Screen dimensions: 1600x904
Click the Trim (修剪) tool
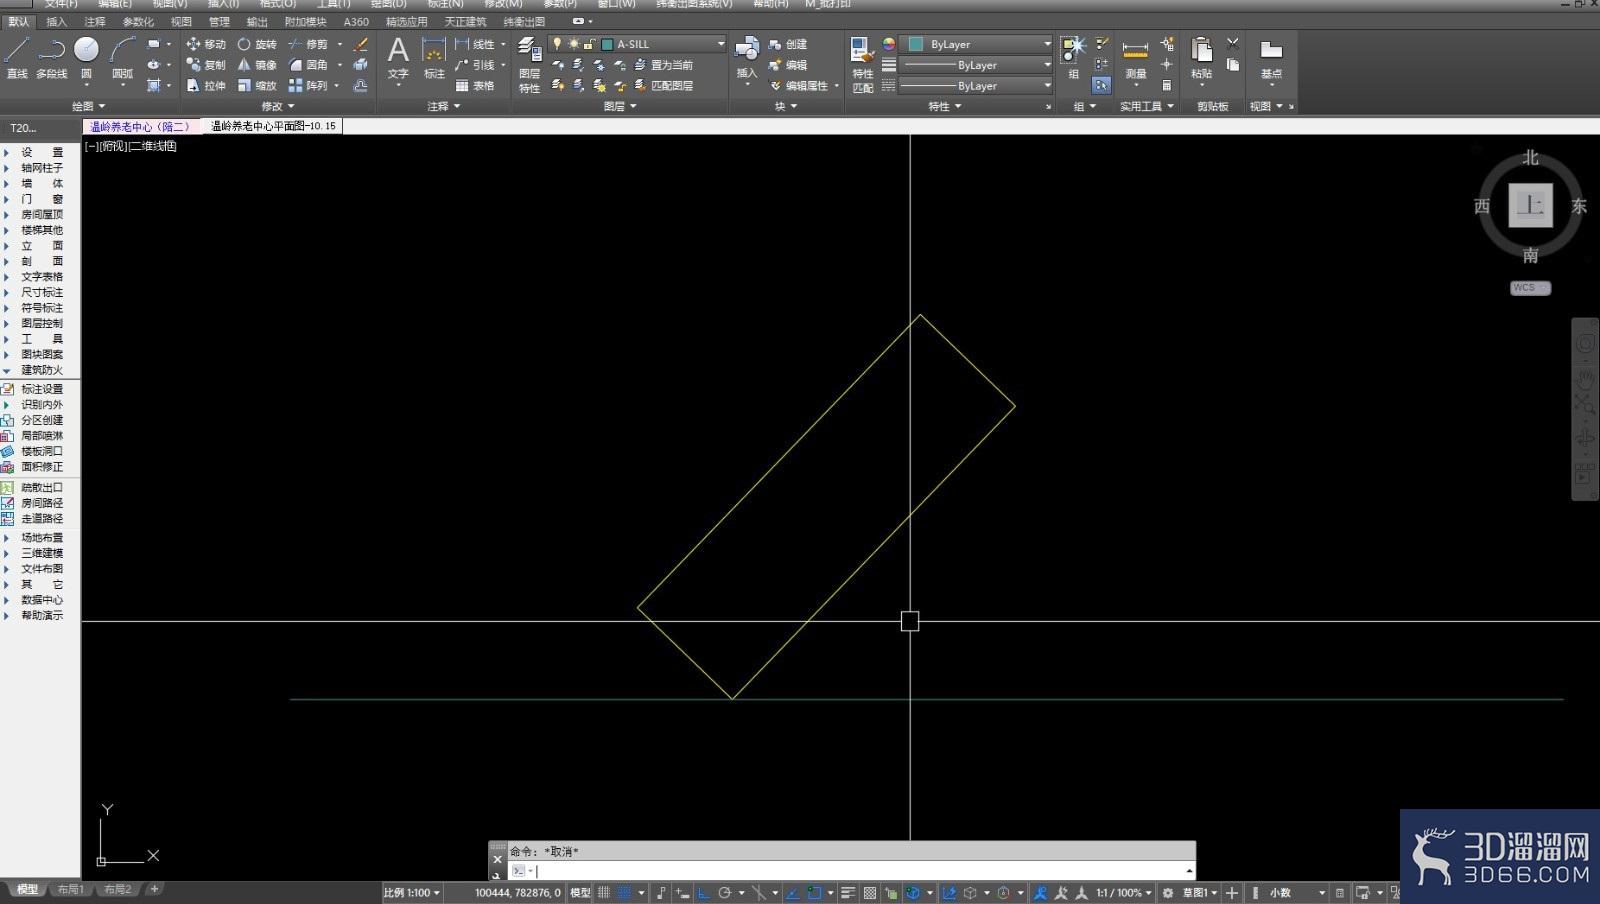(x=308, y=44)
